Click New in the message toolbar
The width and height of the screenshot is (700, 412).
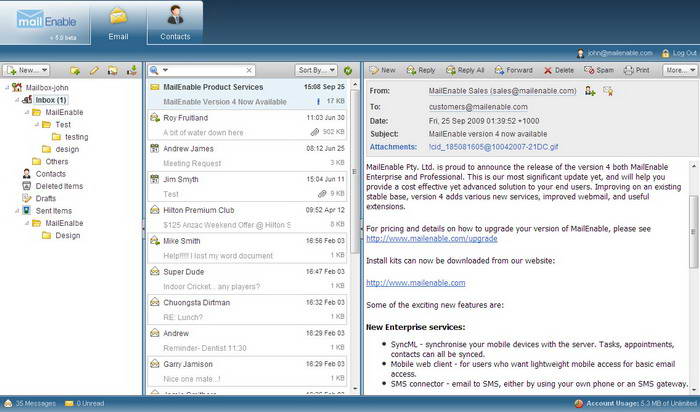[x=382, y=70]
